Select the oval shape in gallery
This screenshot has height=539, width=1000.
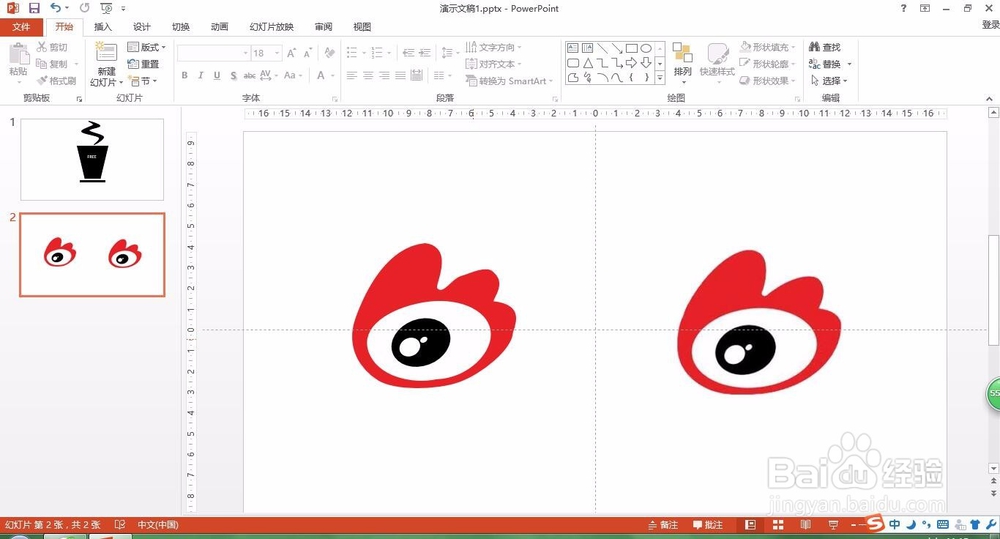646,48
